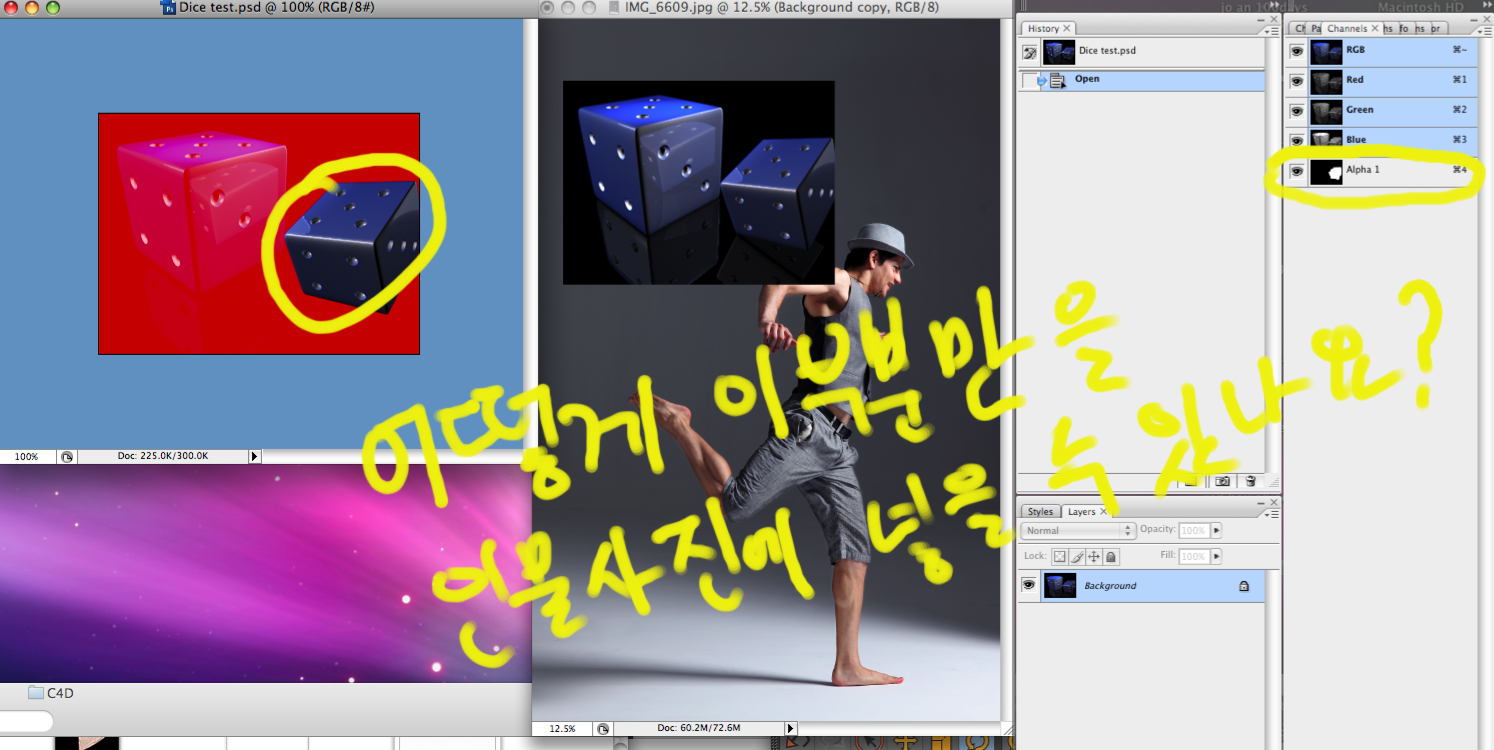
Task: Click Doc: 225.0K/300.0K status info
Action: (163, 456)
